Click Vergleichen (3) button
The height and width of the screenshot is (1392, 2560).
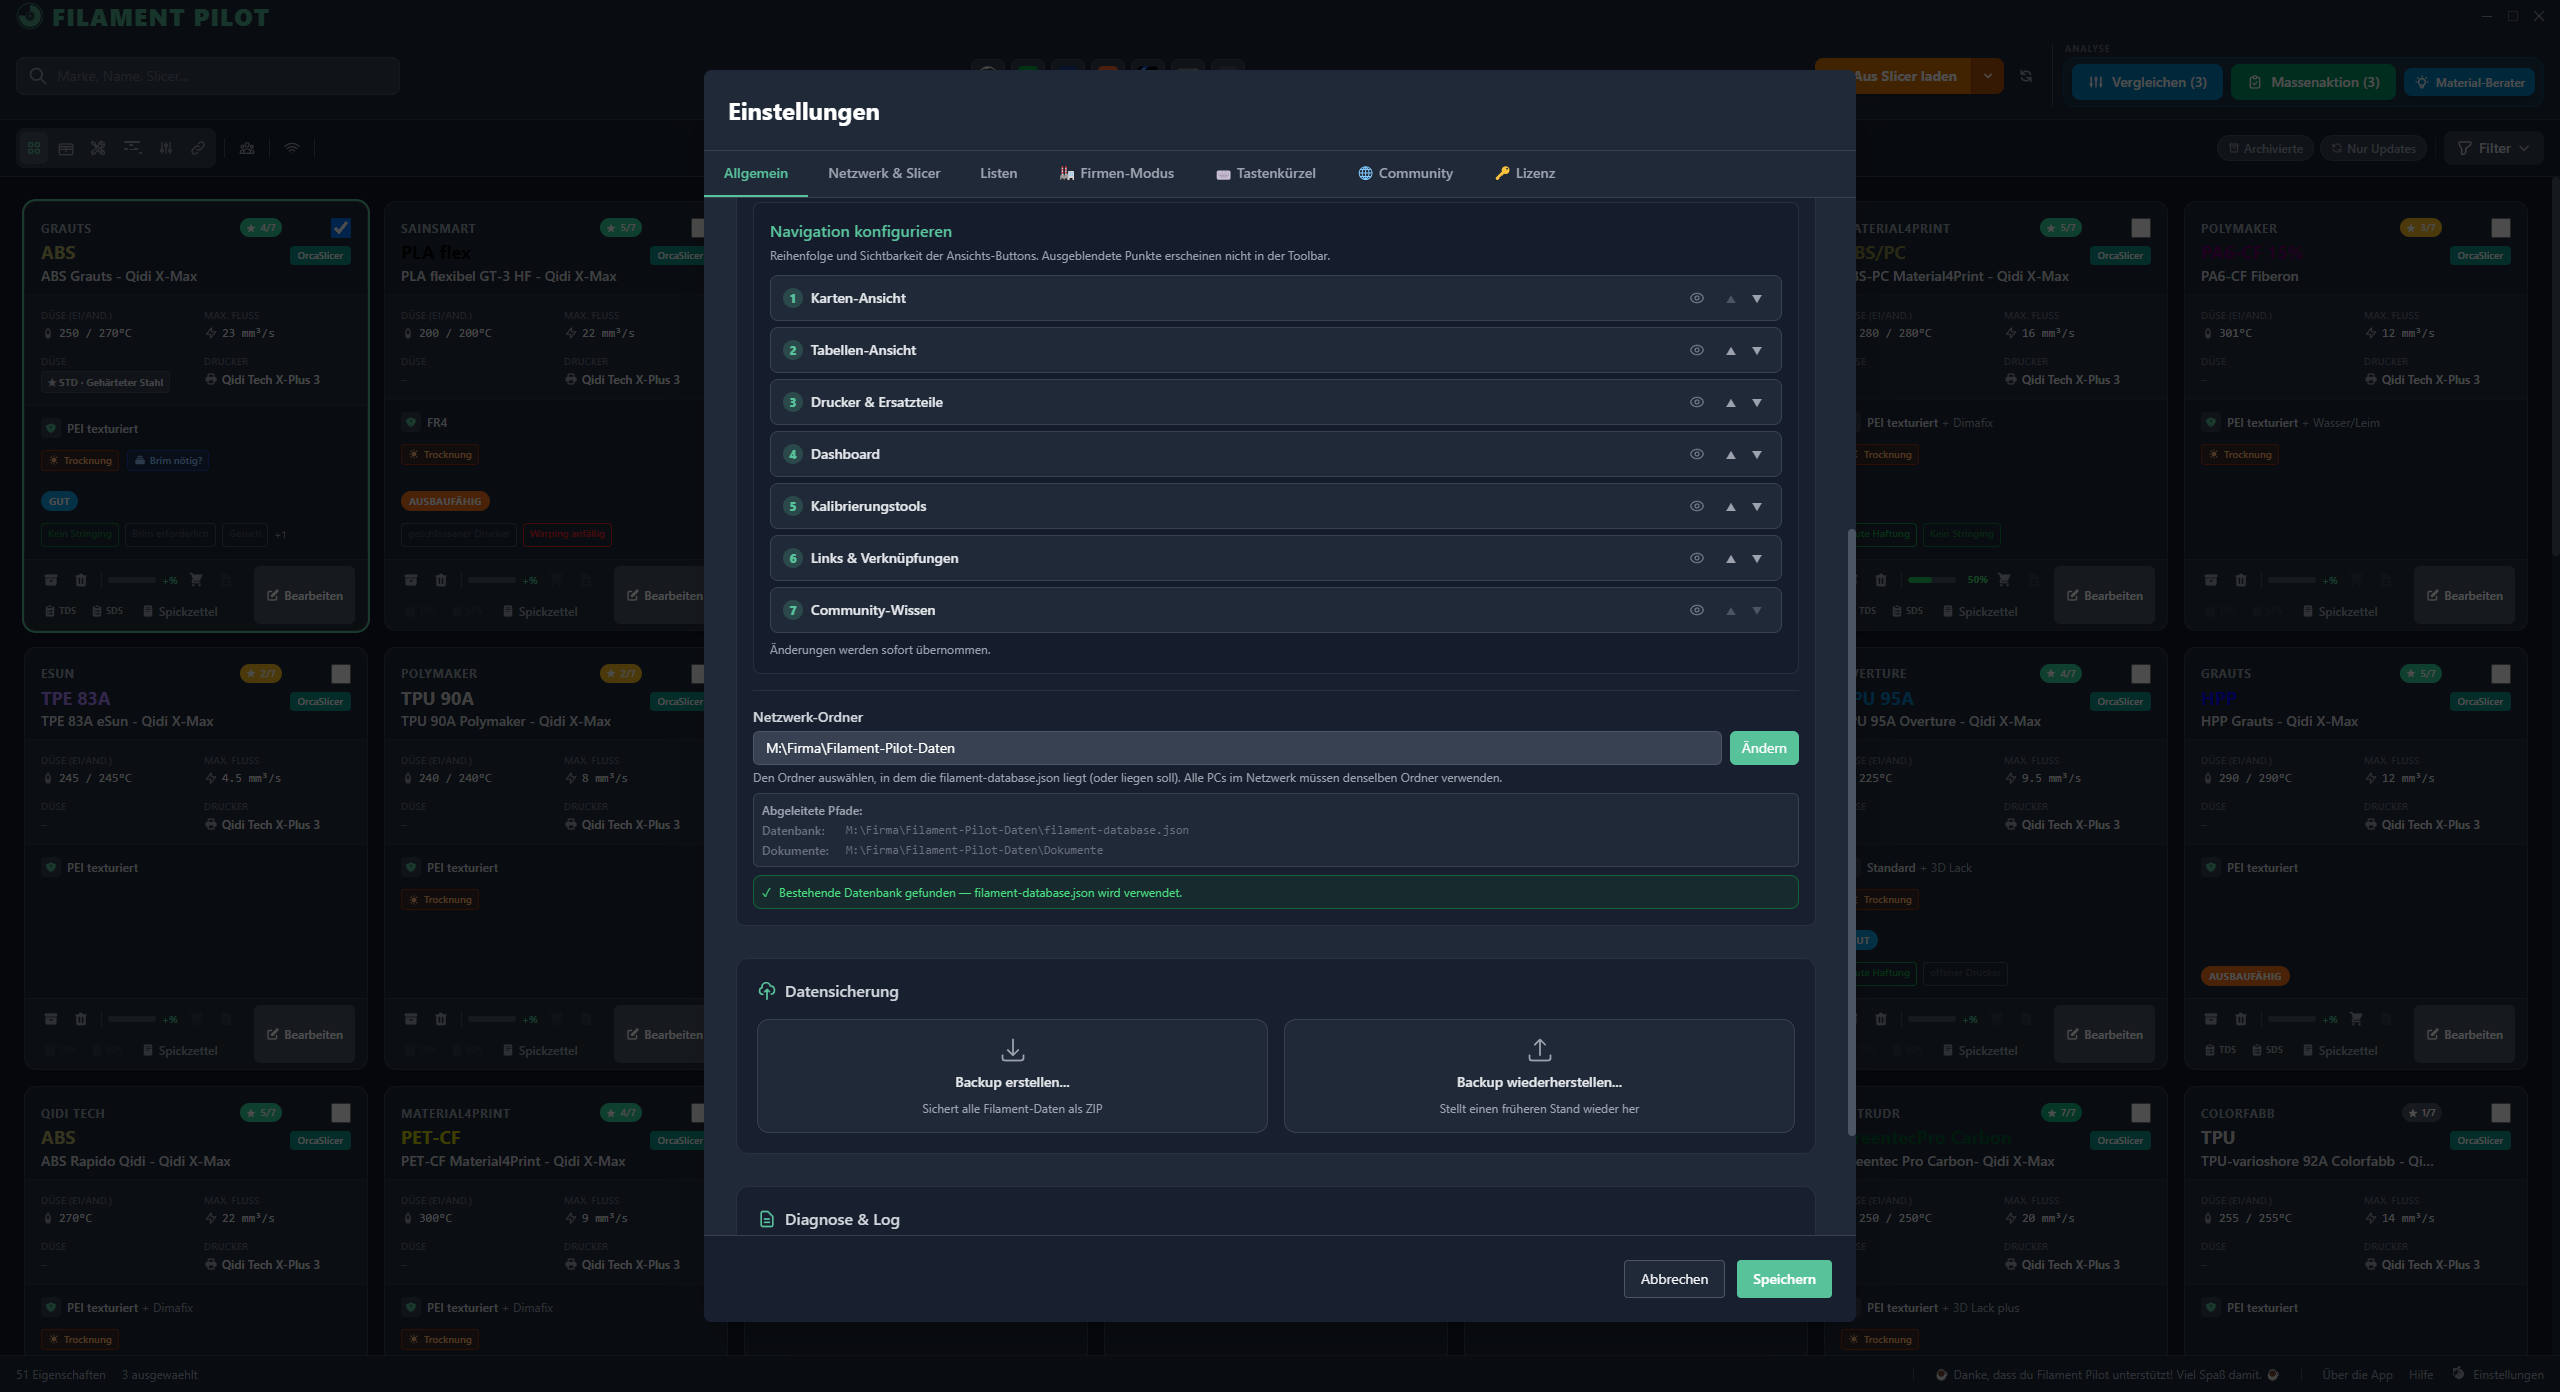[2147, 82]
